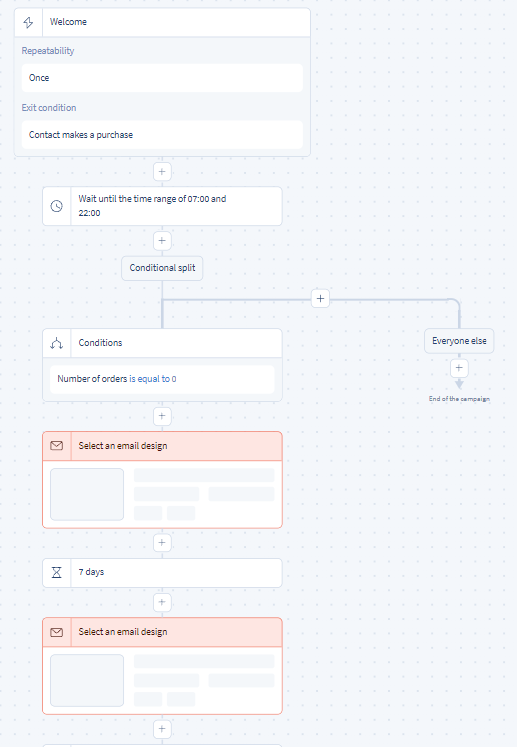Add a step above Conditional split
This screenshot has height=747, width=517.
click(162, 241)
